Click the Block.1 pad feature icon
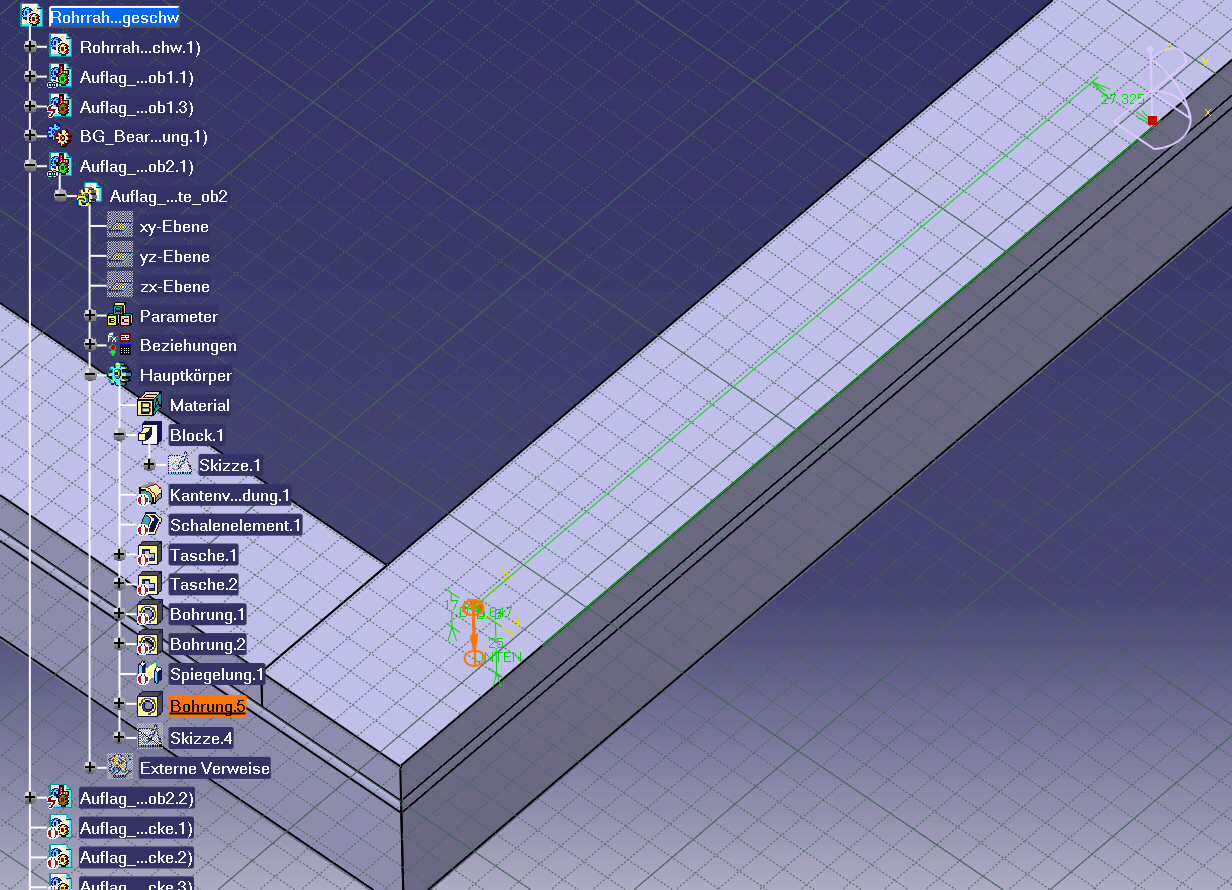 (x=150, y=435)
